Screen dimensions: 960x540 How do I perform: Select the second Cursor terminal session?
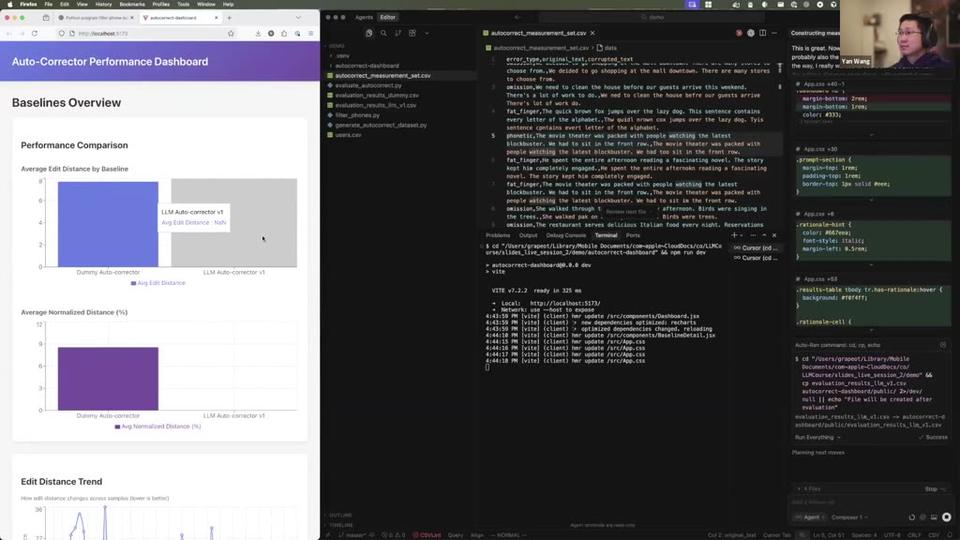click(756, 258)
